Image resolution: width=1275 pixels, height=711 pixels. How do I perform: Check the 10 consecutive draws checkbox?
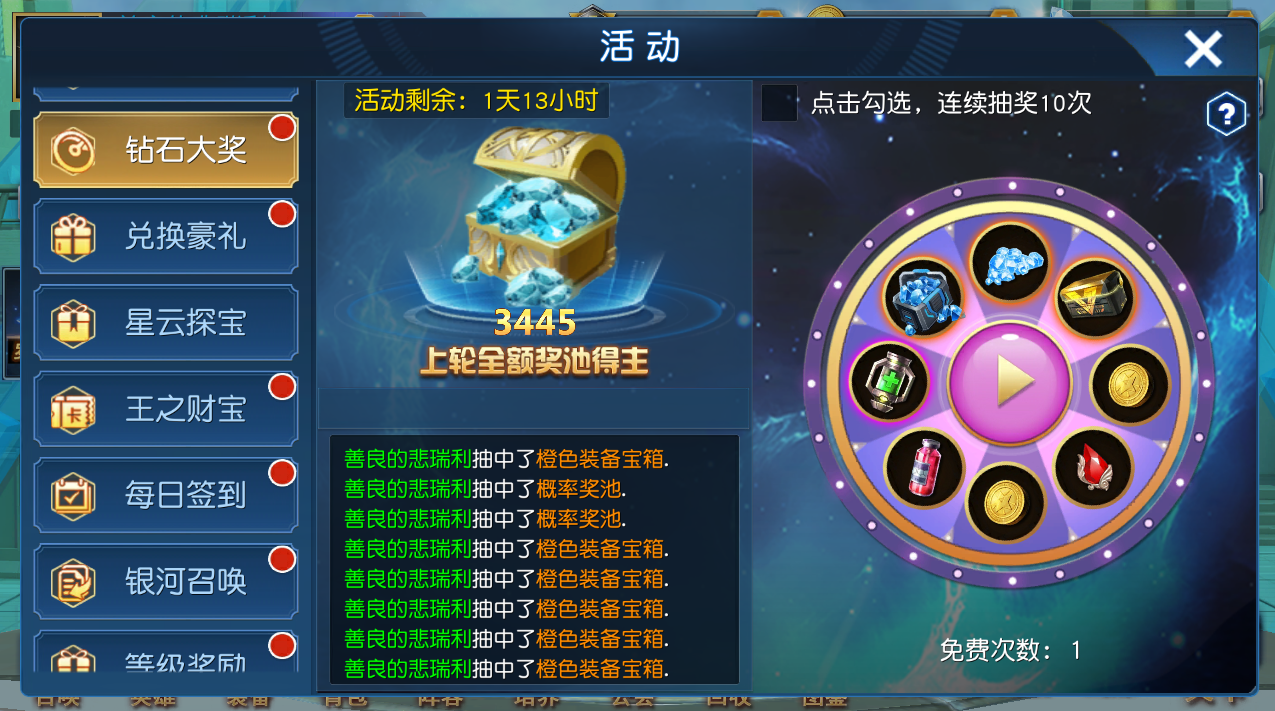[x=779, y=103]
